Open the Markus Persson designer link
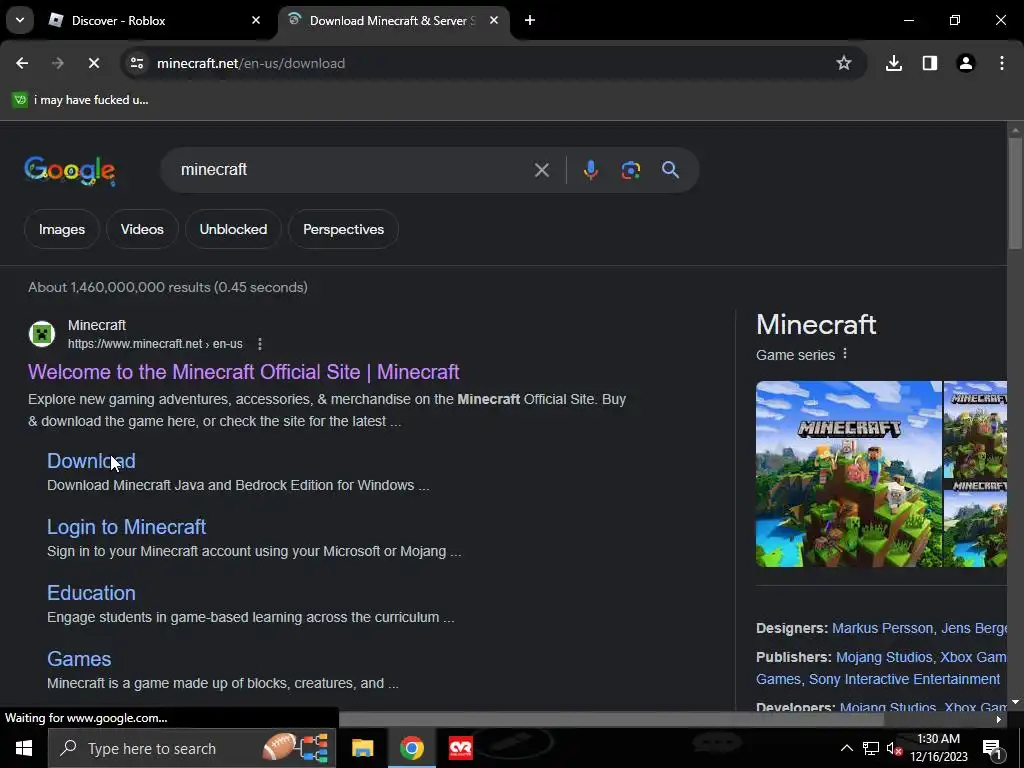The height and width of the screenshot is (768, 1024). pos(882,628)
